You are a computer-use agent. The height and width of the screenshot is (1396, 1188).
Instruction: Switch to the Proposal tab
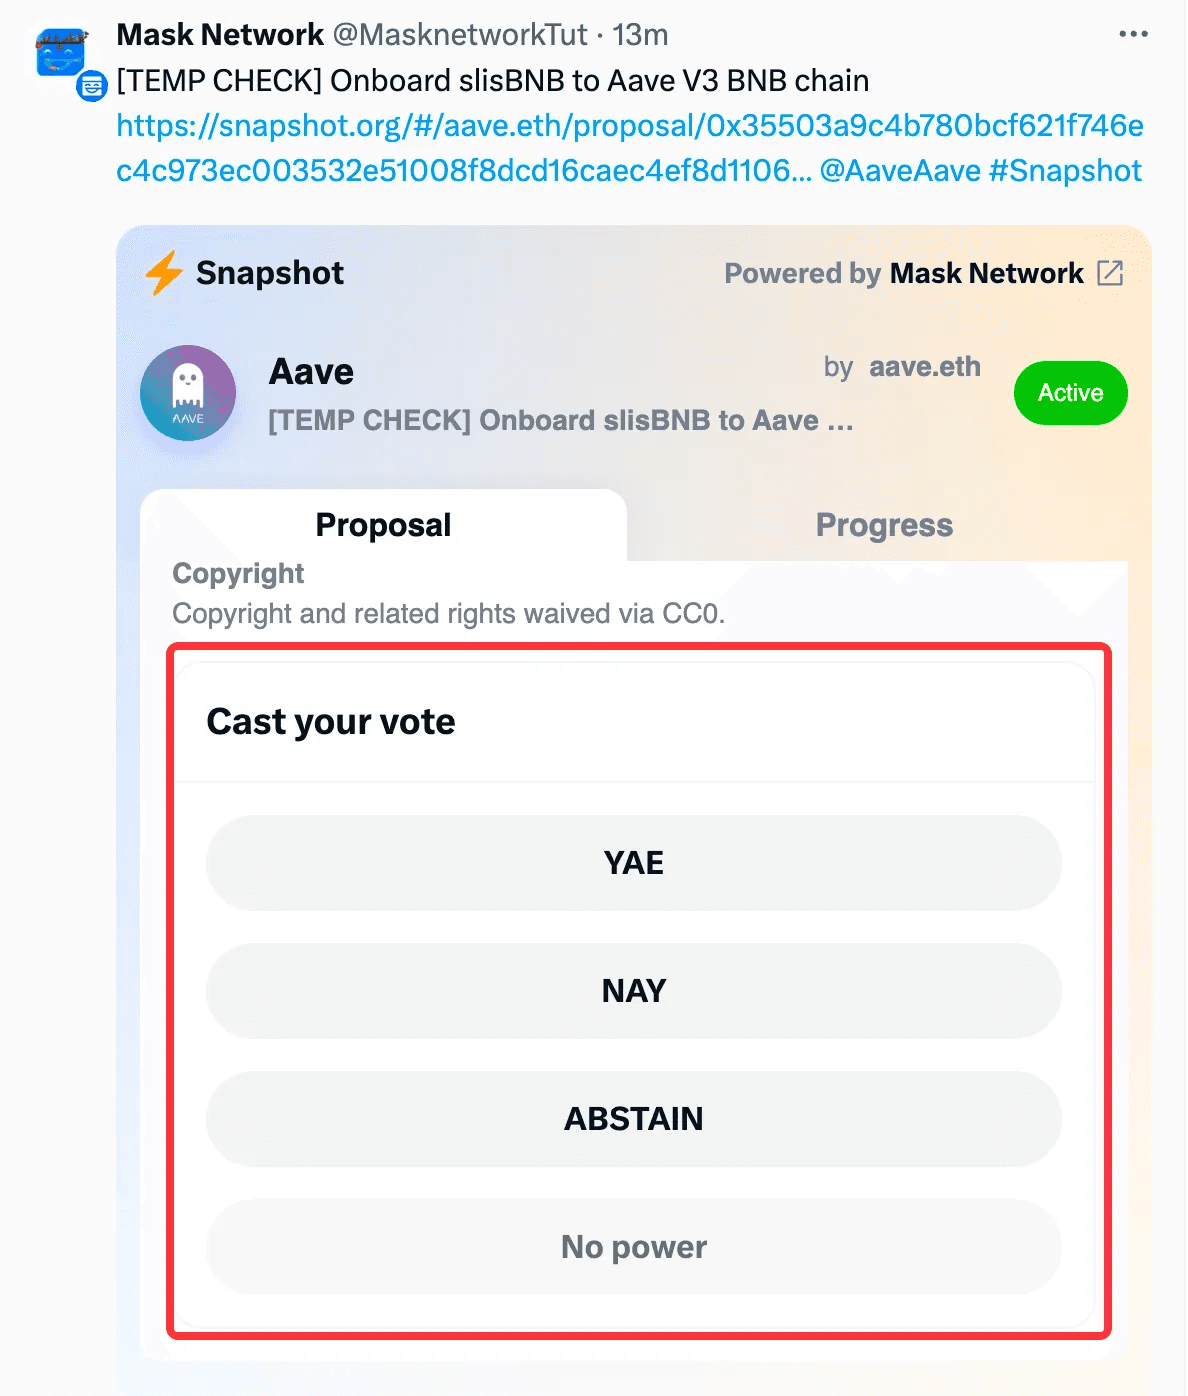(383, 525)
